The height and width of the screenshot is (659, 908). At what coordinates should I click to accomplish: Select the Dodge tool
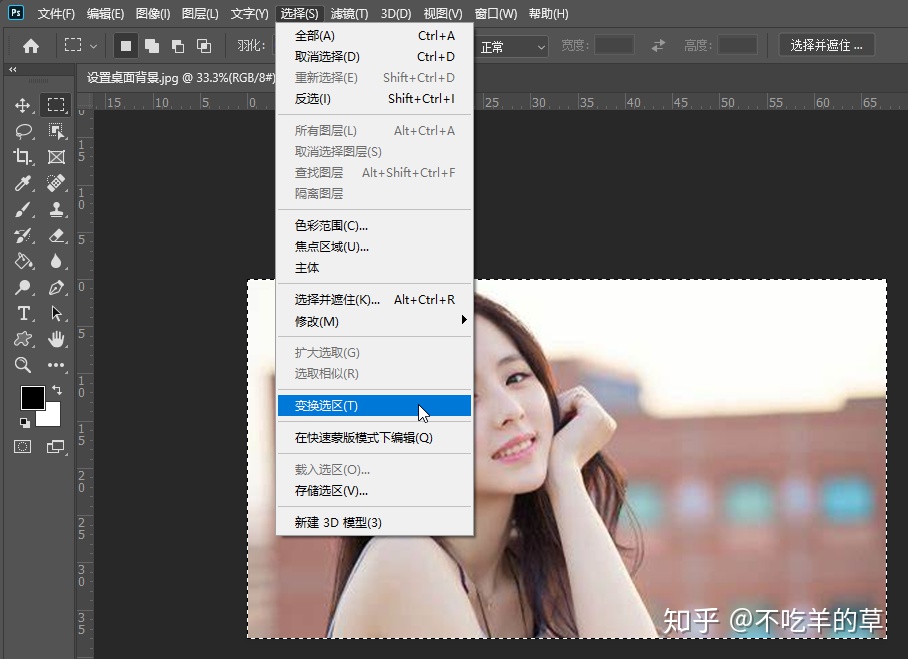[23, 287]
